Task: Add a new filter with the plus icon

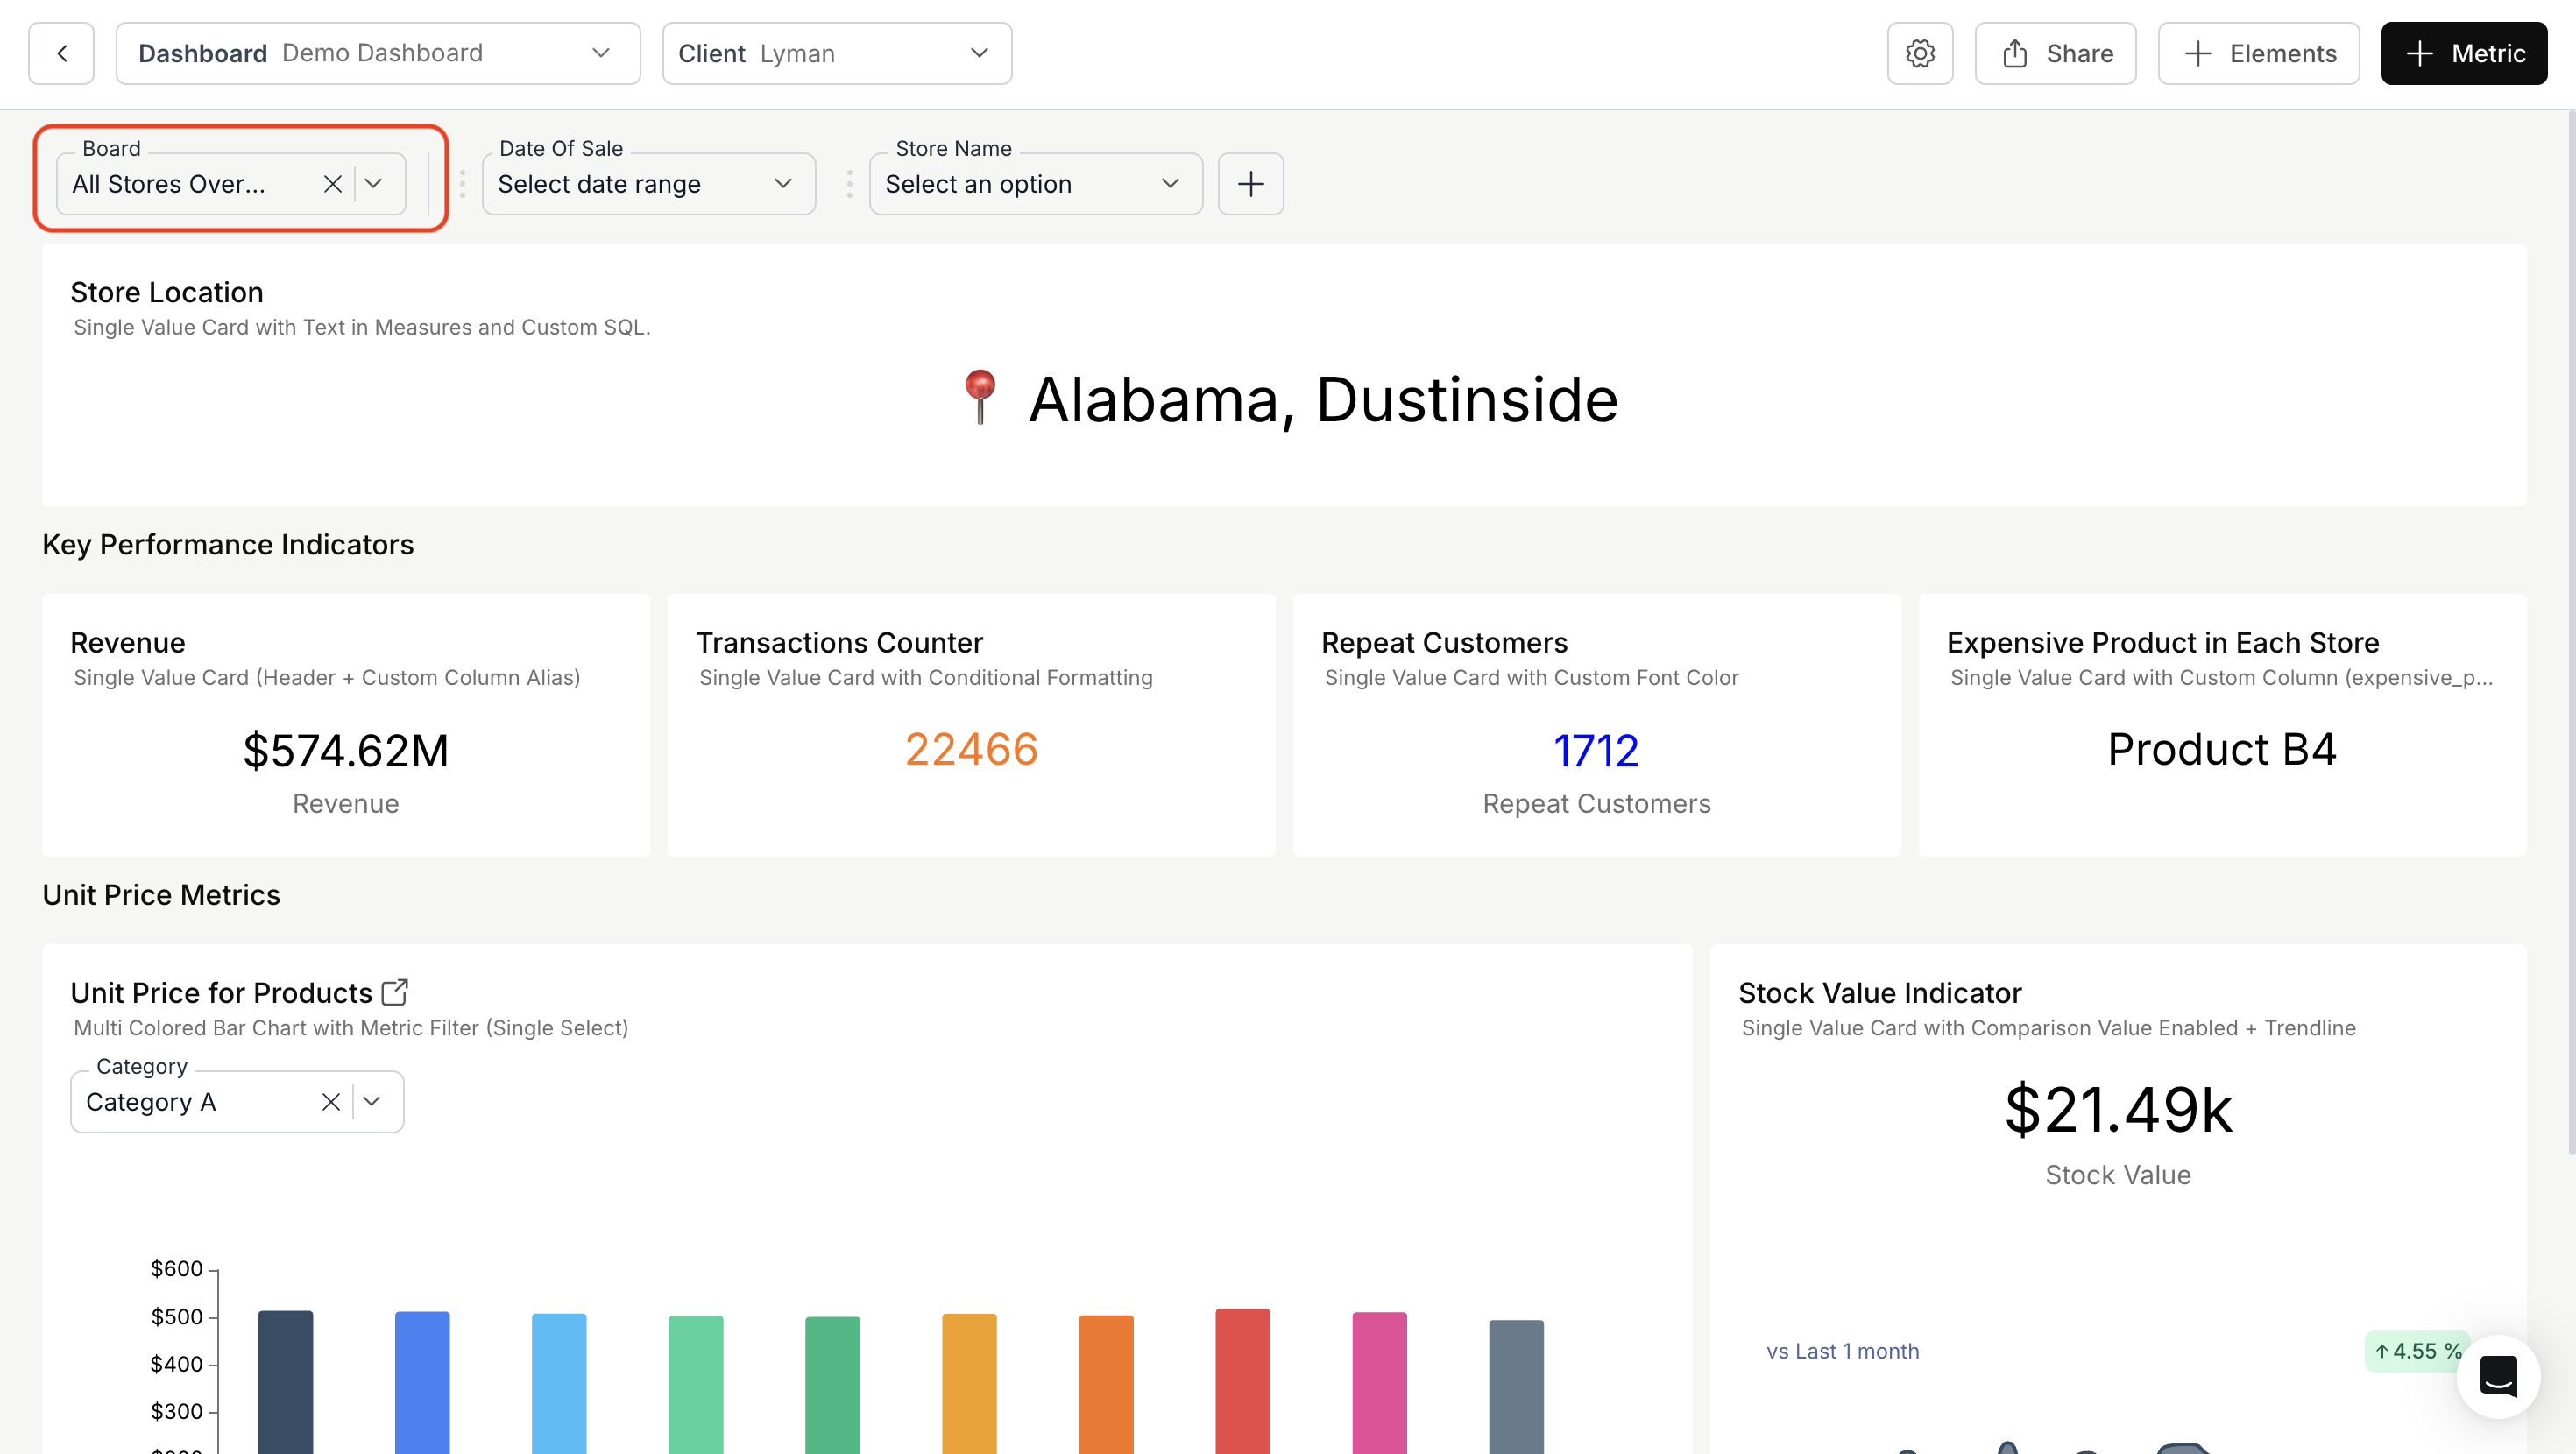Action: point(1250,184)
